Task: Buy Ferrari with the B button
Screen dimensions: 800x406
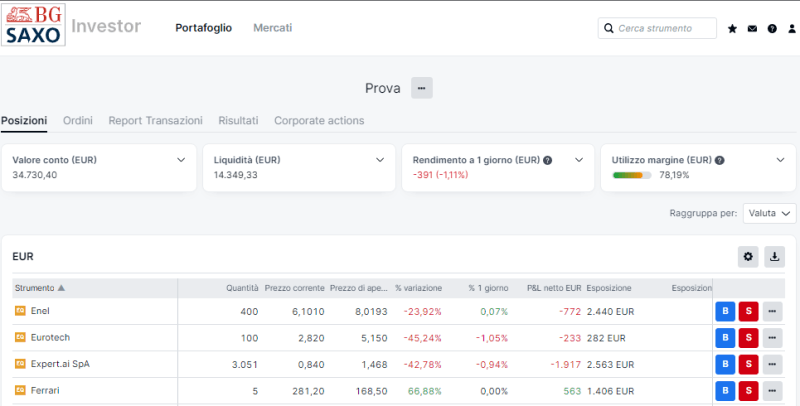Action: pyautogui.click(x=725, y=391)
